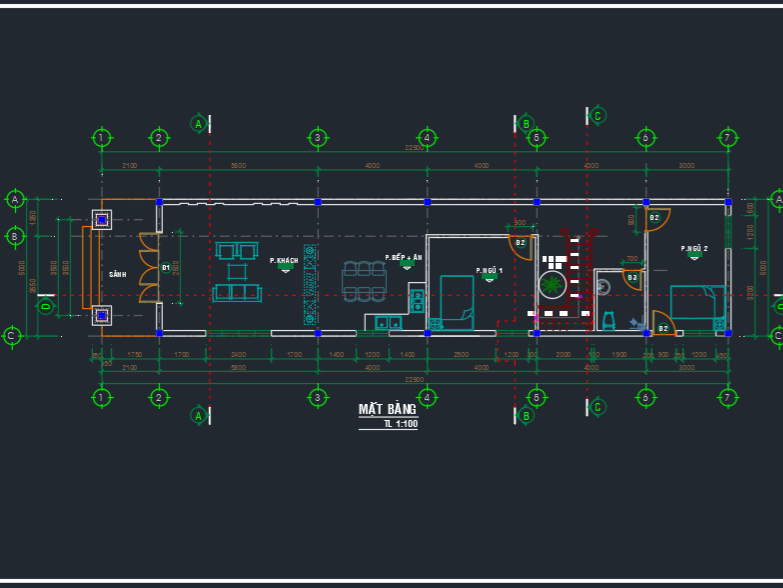Click the TL 1:100 scale text
The image size is (783, 588).
coord(400,424)
